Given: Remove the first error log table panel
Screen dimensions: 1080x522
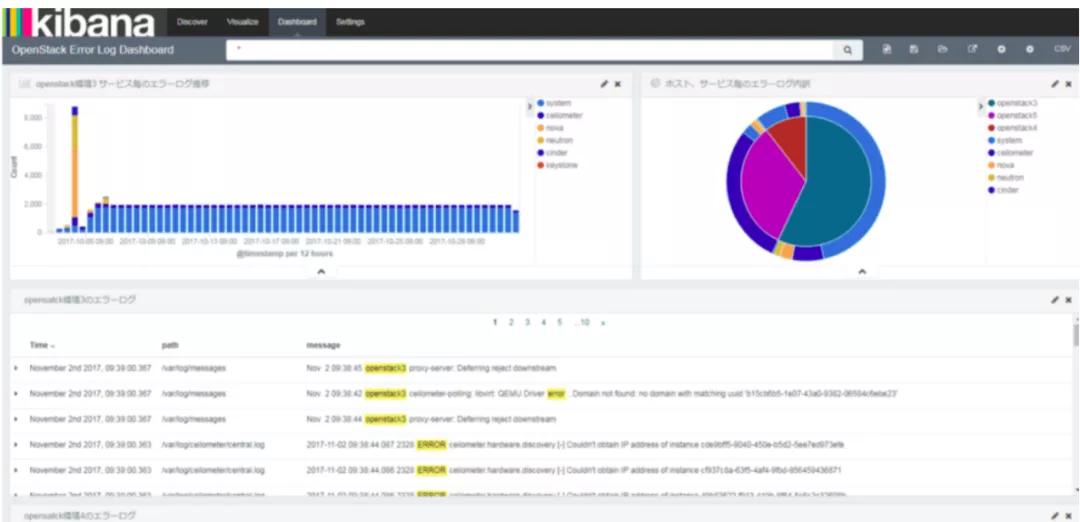Looking at the screenshot, I should 1068,300.
